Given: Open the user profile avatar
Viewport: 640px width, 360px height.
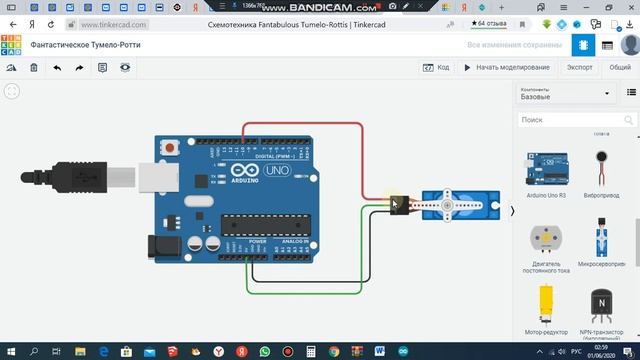Looking at the screenshot, I should [x=630, y=45].
